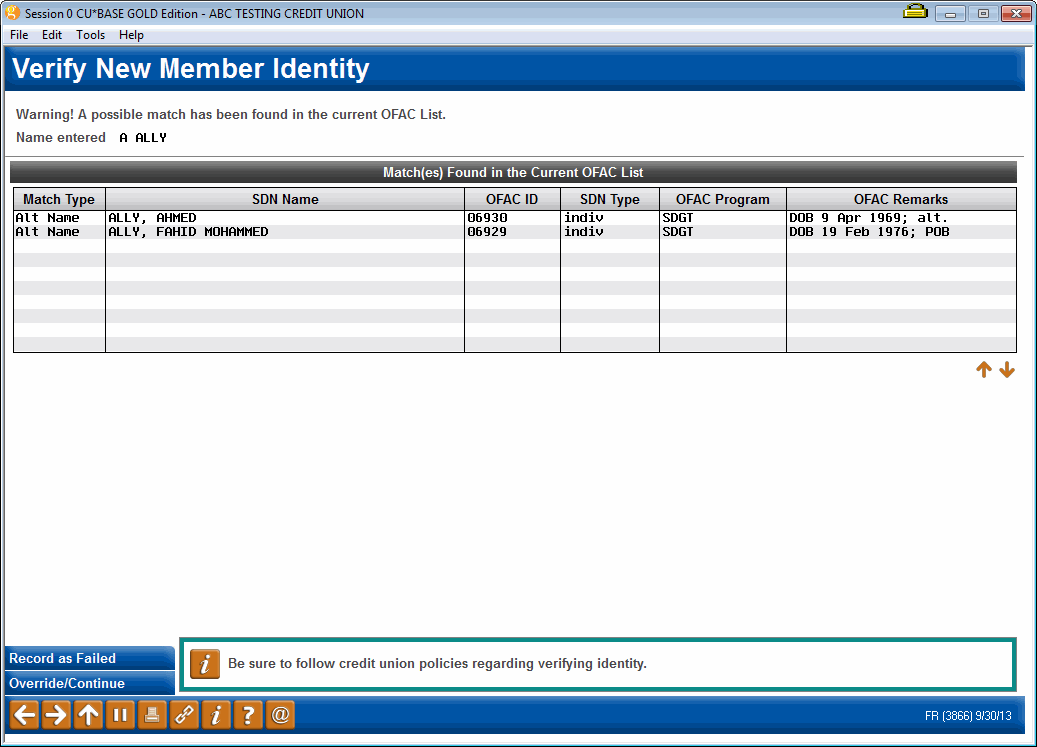Click the back arrow navigation icon
Image resolution: width=1037 pixels, height=747 pixels.
click(23, 714)
